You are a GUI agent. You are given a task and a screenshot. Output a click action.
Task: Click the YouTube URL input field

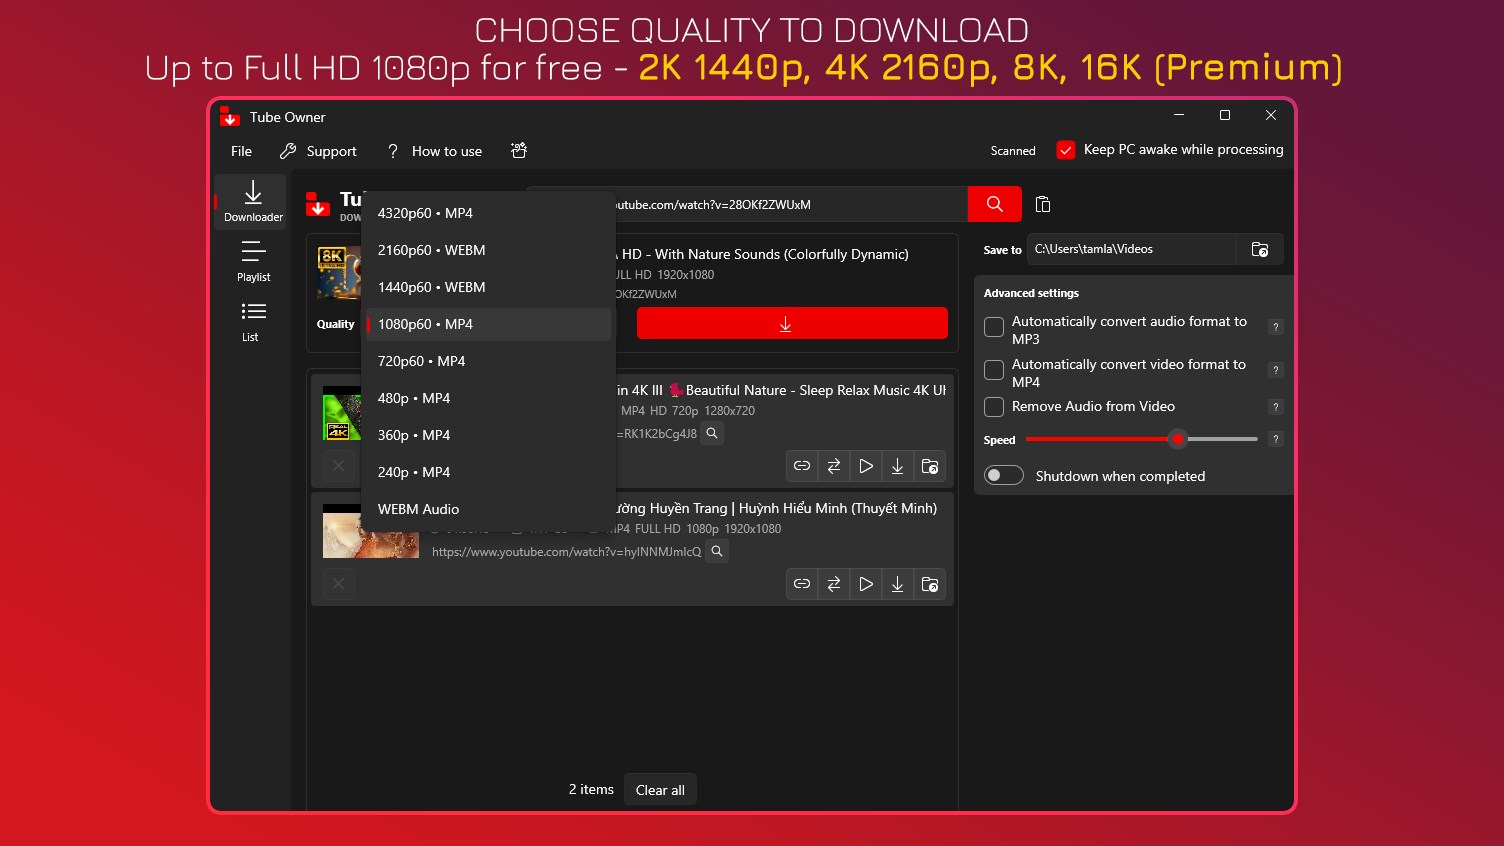point(790,204)
